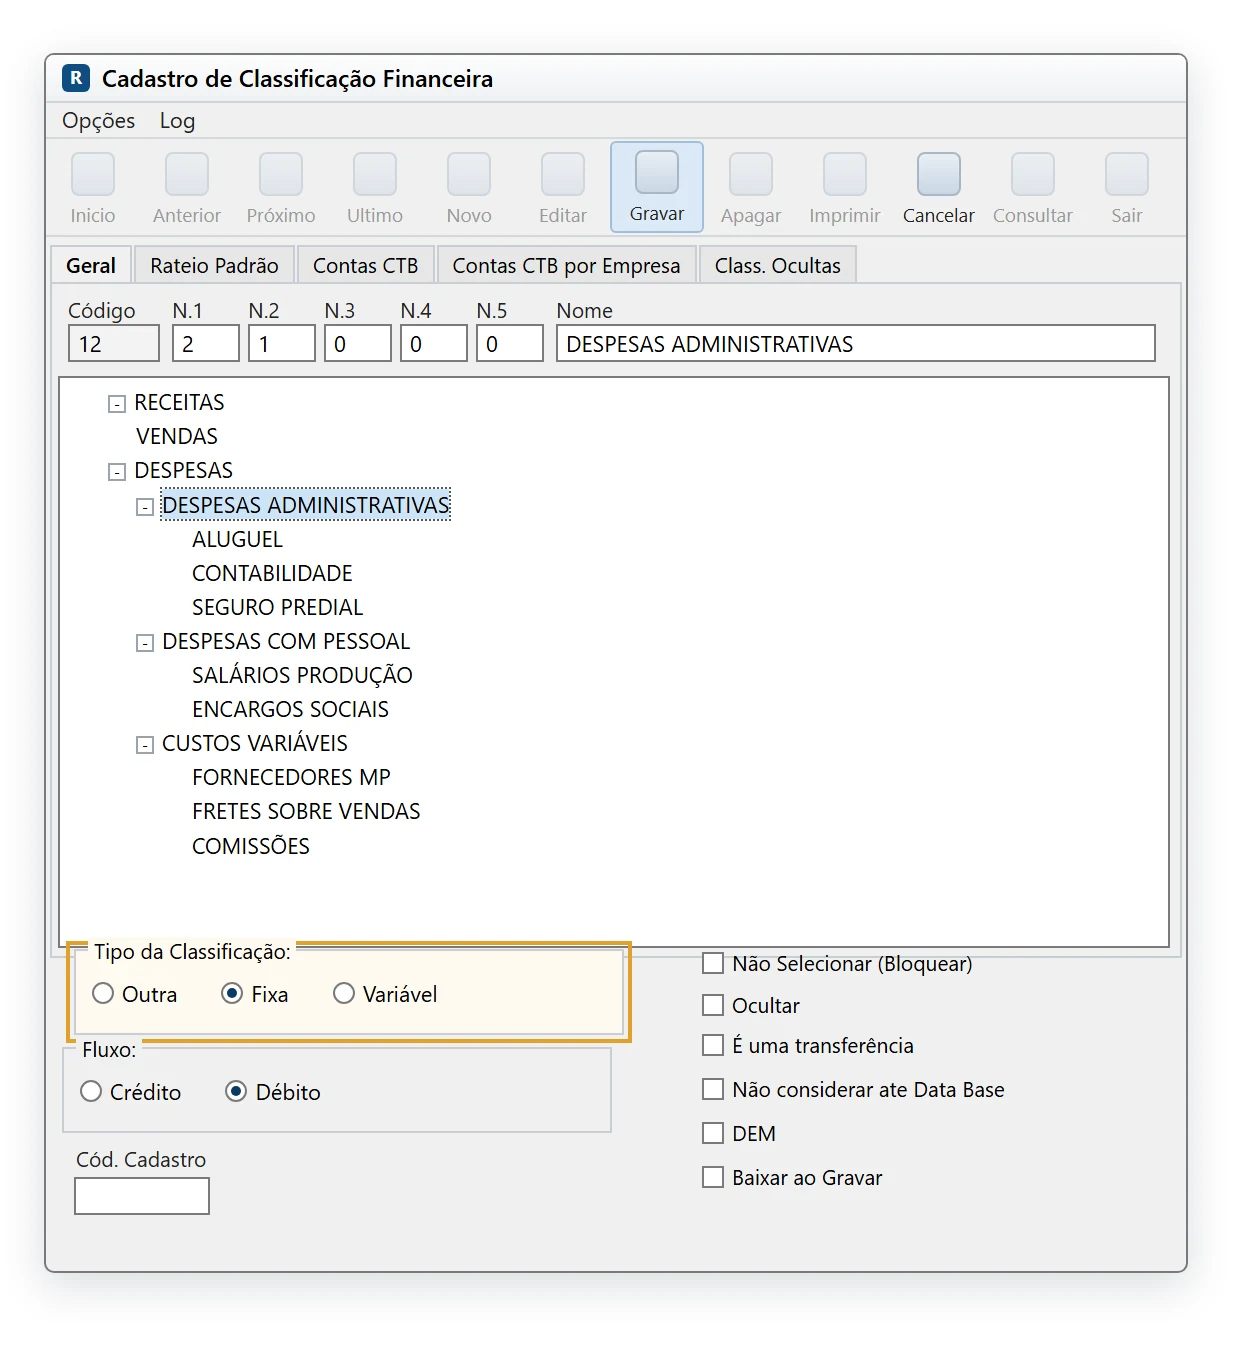Select the Fixa classification type
The height and width of the screenshot is (1350, 1253).
coord(232,994)
